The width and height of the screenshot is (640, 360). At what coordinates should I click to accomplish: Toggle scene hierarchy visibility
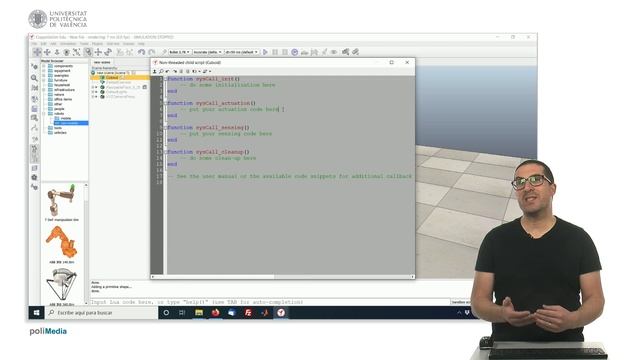[x=34, y=158]
